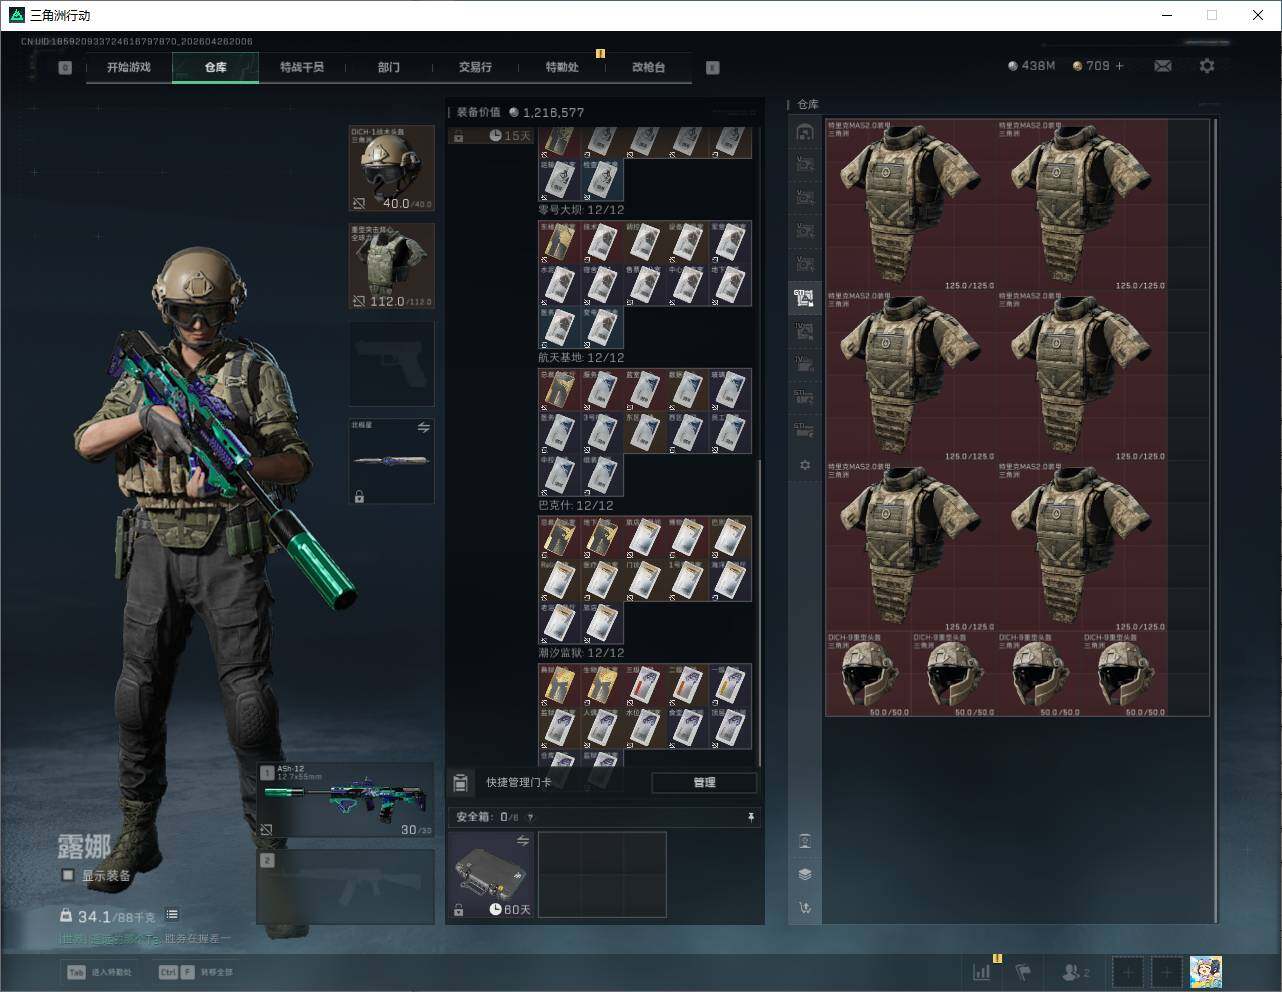
Task: Open the bar chart stats icon
Action: (982, 972)
